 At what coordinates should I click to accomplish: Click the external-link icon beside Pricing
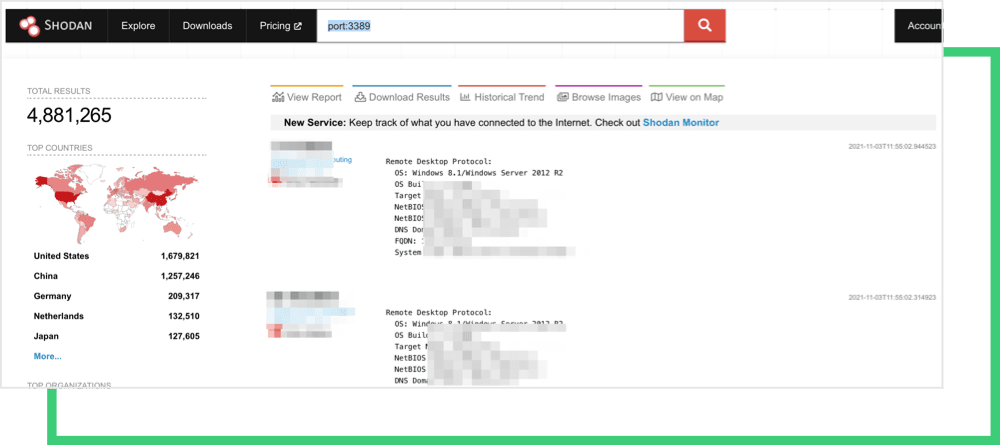(x=298, y=26)
